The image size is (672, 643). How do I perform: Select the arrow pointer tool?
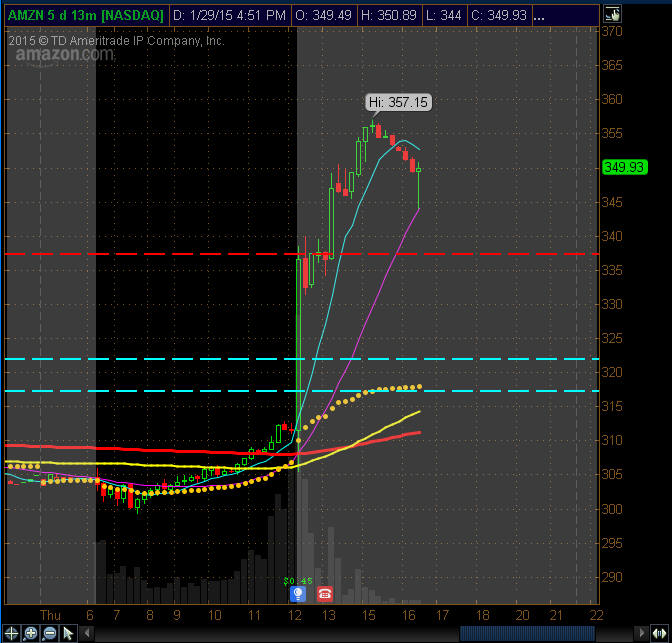[68, 633]
